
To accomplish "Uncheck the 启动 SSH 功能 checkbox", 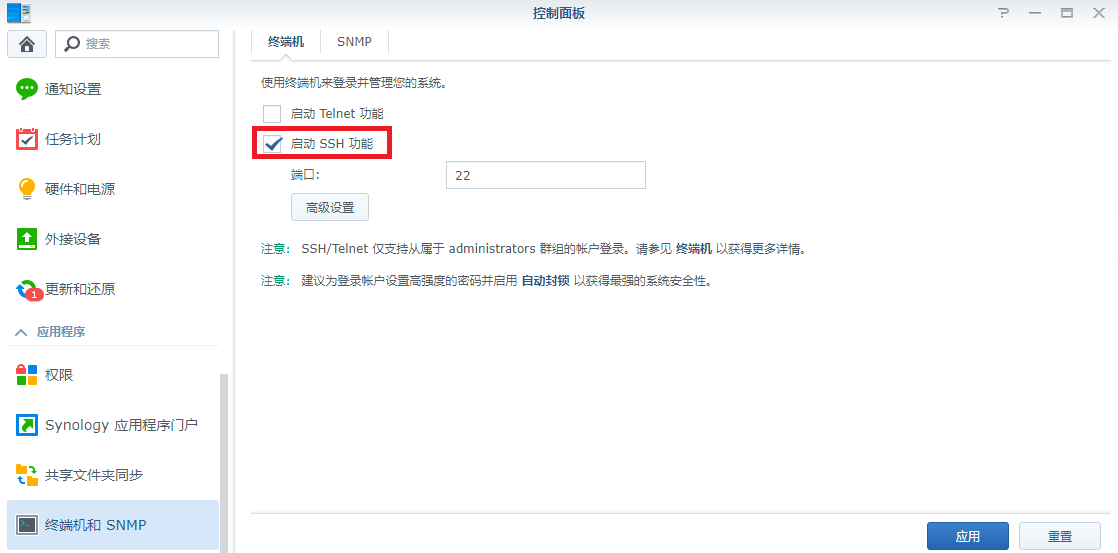I will pyautogui.click(x=272, y=144).
